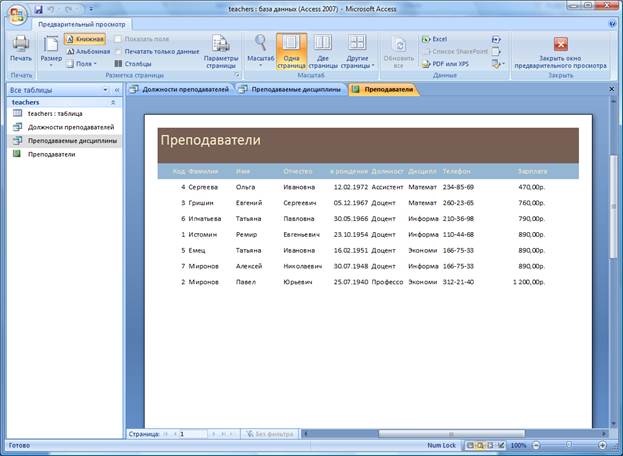Click Закрыть окно предварительного просмотра
Image resolution: width=623 pixels, height=456 pixels.
[x=560, y=50]
